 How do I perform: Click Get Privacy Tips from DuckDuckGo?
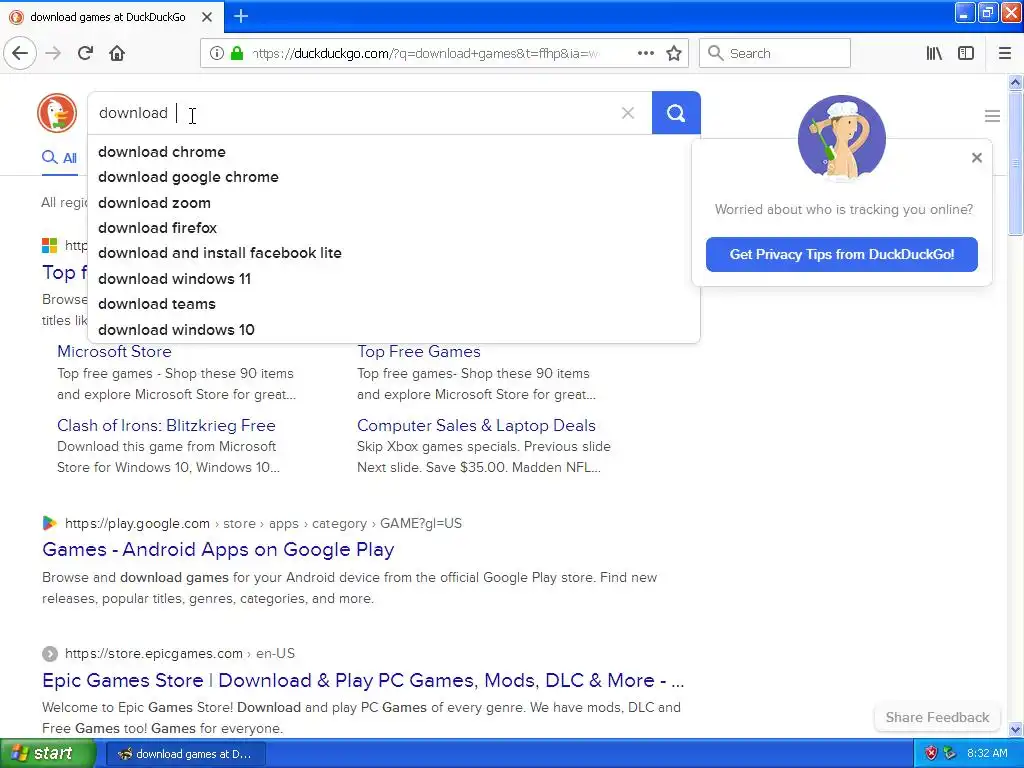click(841, 254)
